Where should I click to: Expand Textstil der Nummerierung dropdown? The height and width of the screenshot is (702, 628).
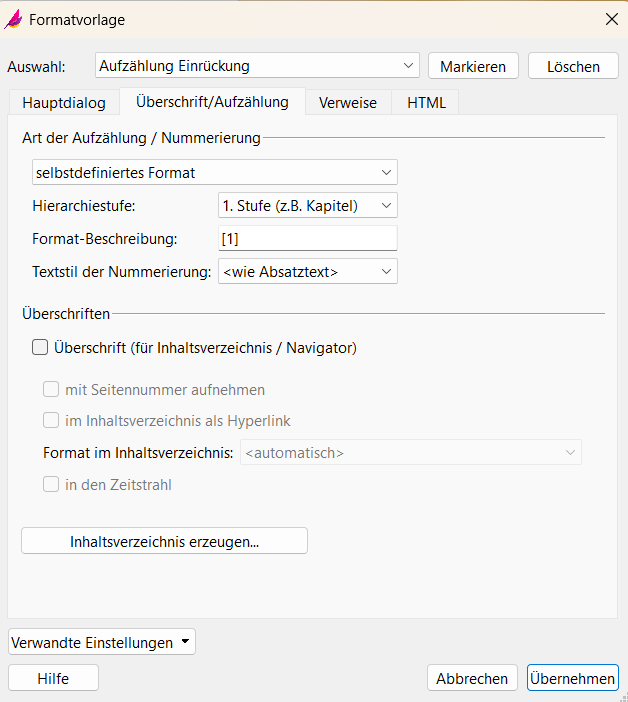click(x=307, y=271)
